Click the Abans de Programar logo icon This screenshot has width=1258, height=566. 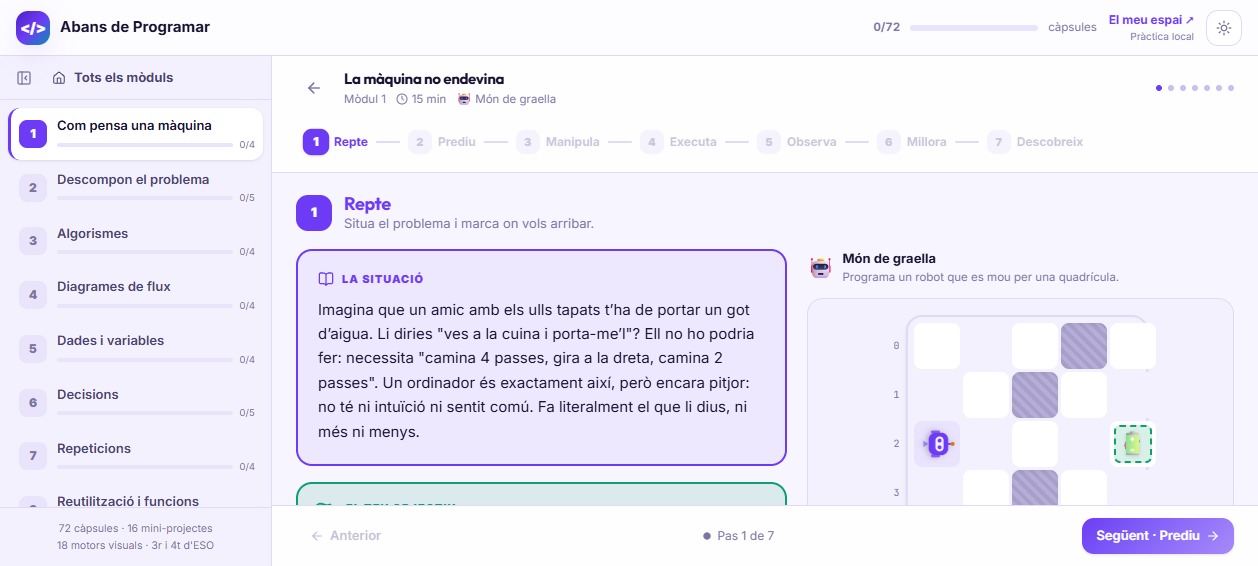tap(33, 28)
